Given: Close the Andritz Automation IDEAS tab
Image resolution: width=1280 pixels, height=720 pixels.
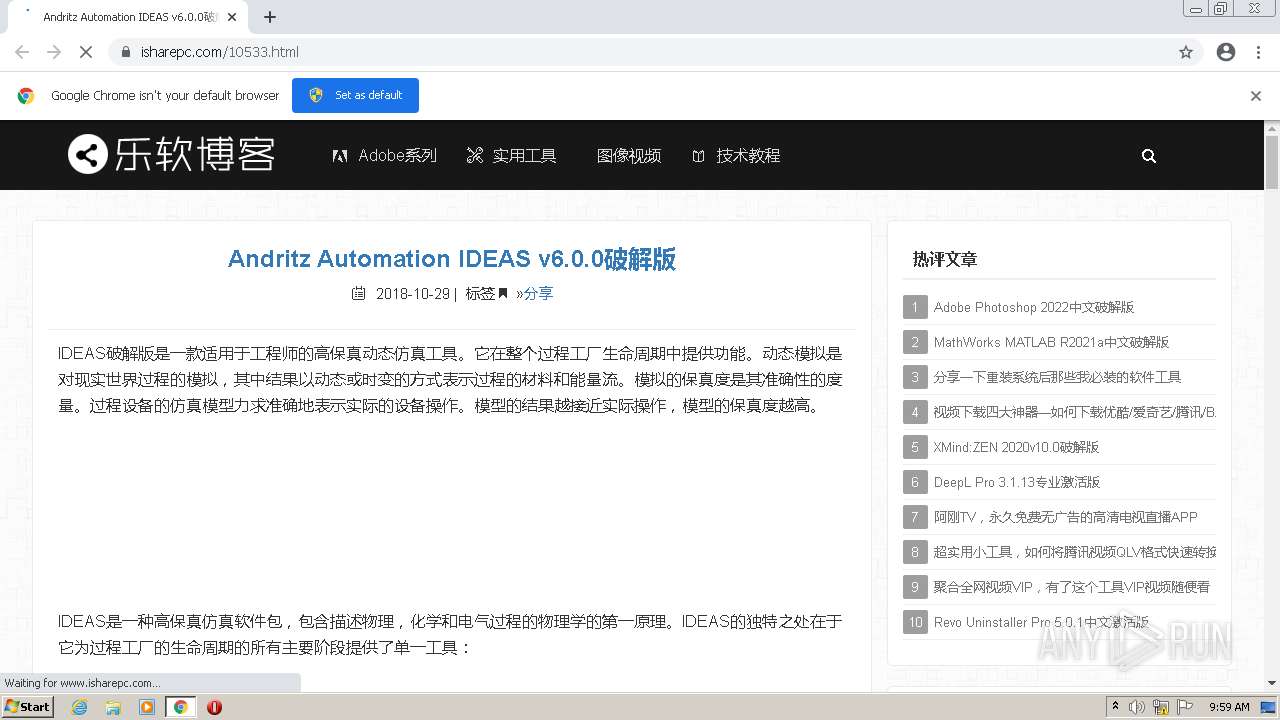Looking at the screenshot, I should coord(232,17).
